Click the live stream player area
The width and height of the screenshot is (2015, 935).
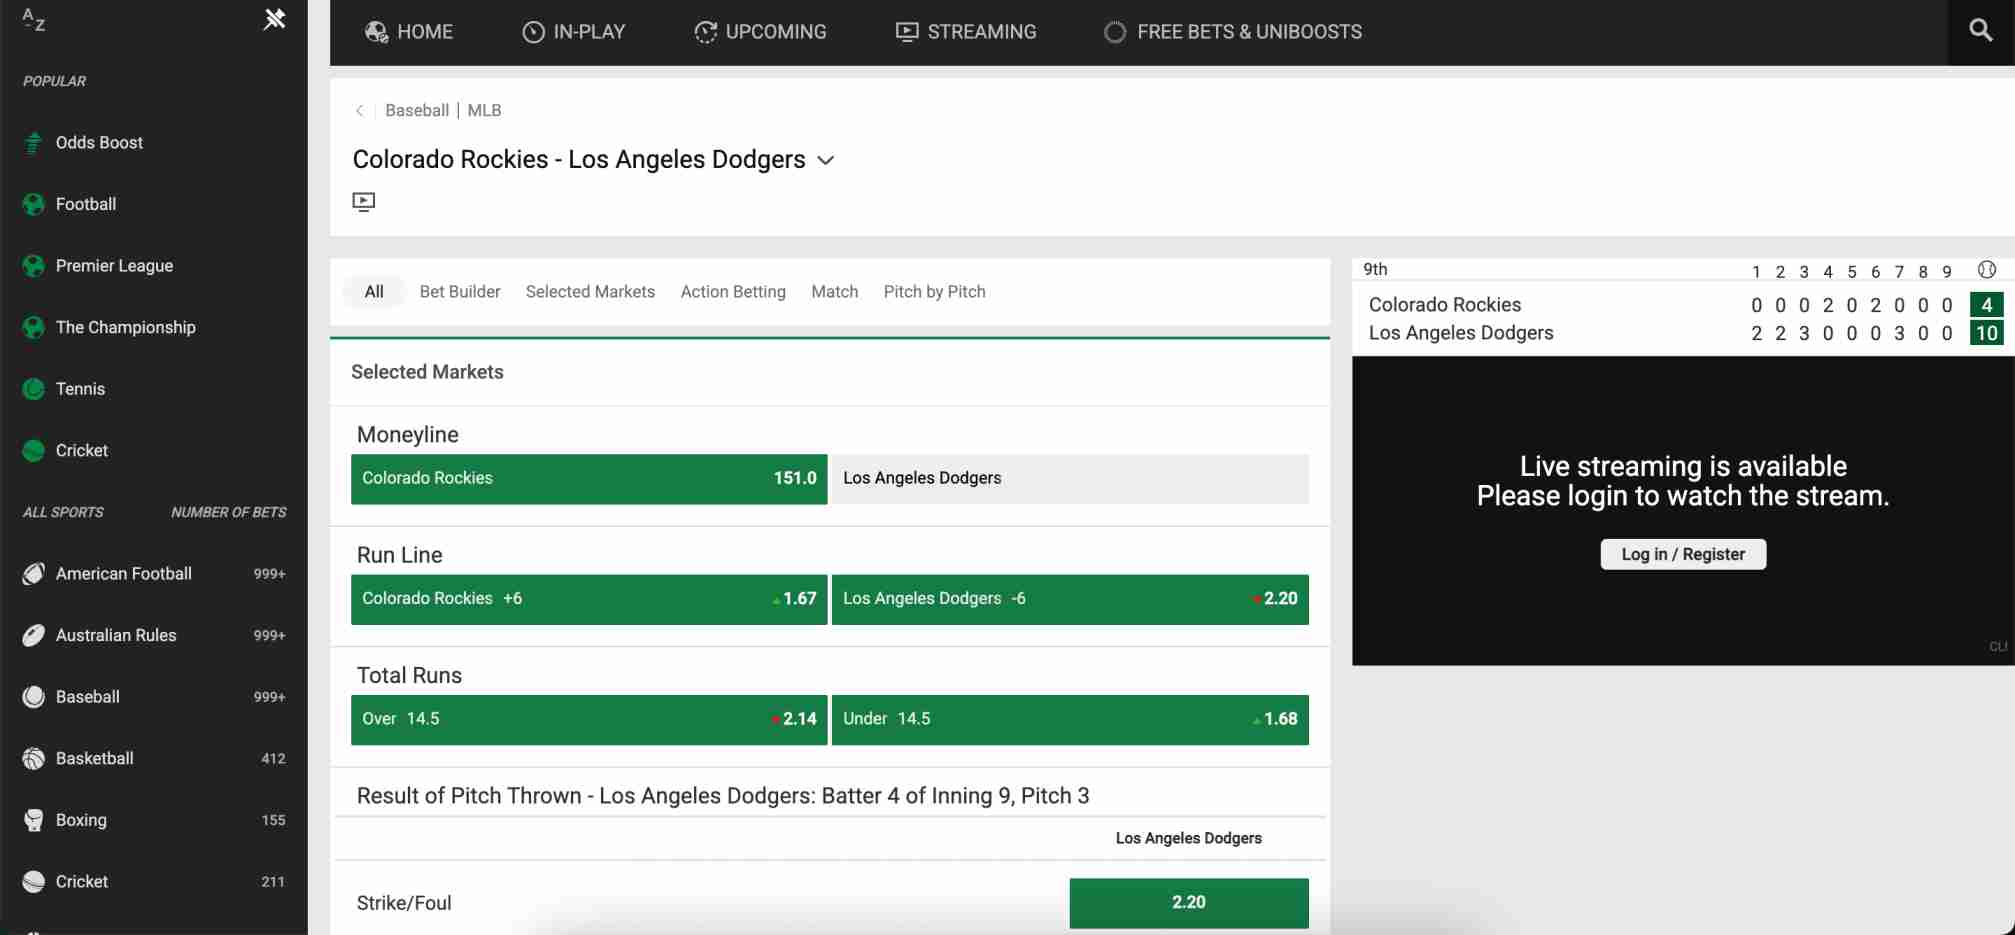tap(1683, 511)
